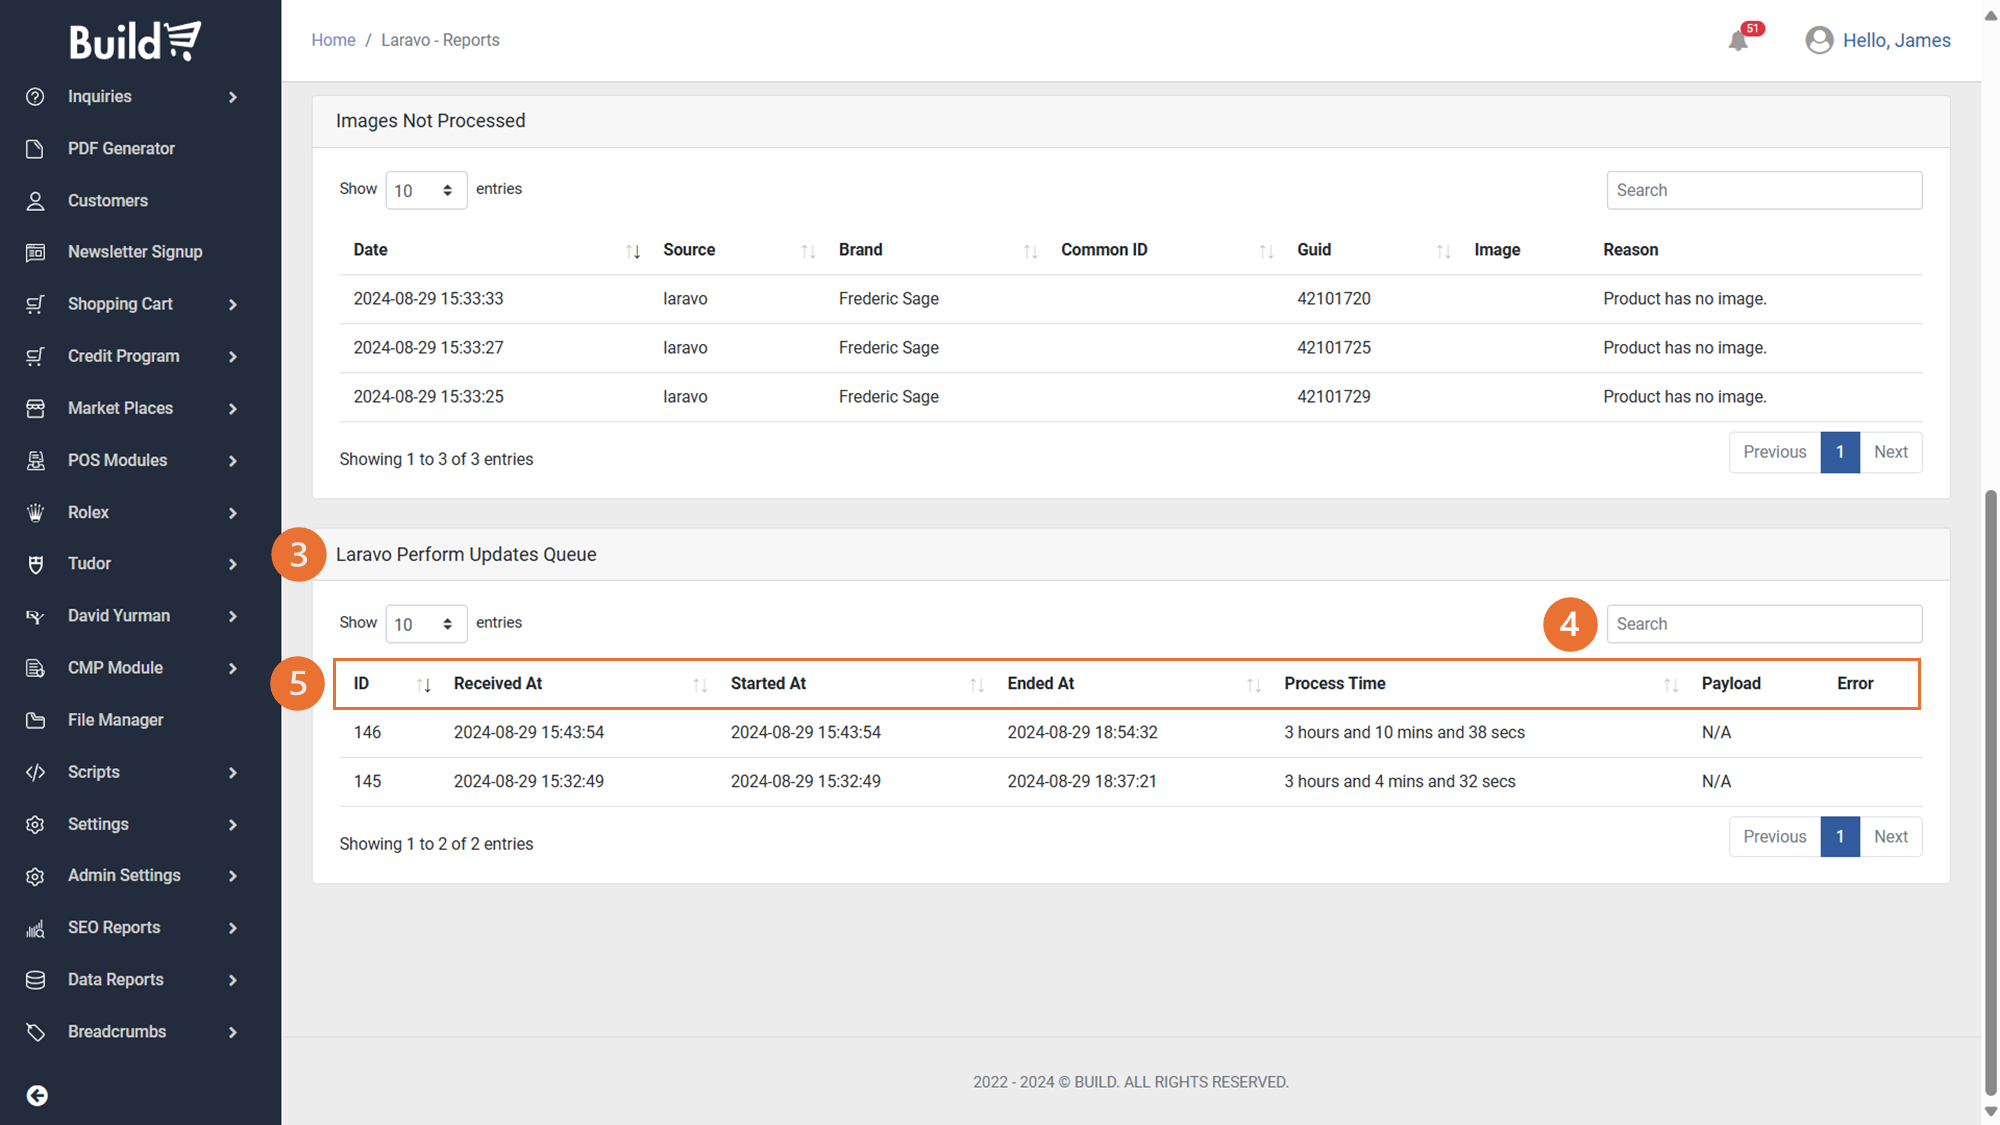Open entries dropdown for Laravo Updates Queue
Viewport: 2000px width, 1125px height.
425,624
